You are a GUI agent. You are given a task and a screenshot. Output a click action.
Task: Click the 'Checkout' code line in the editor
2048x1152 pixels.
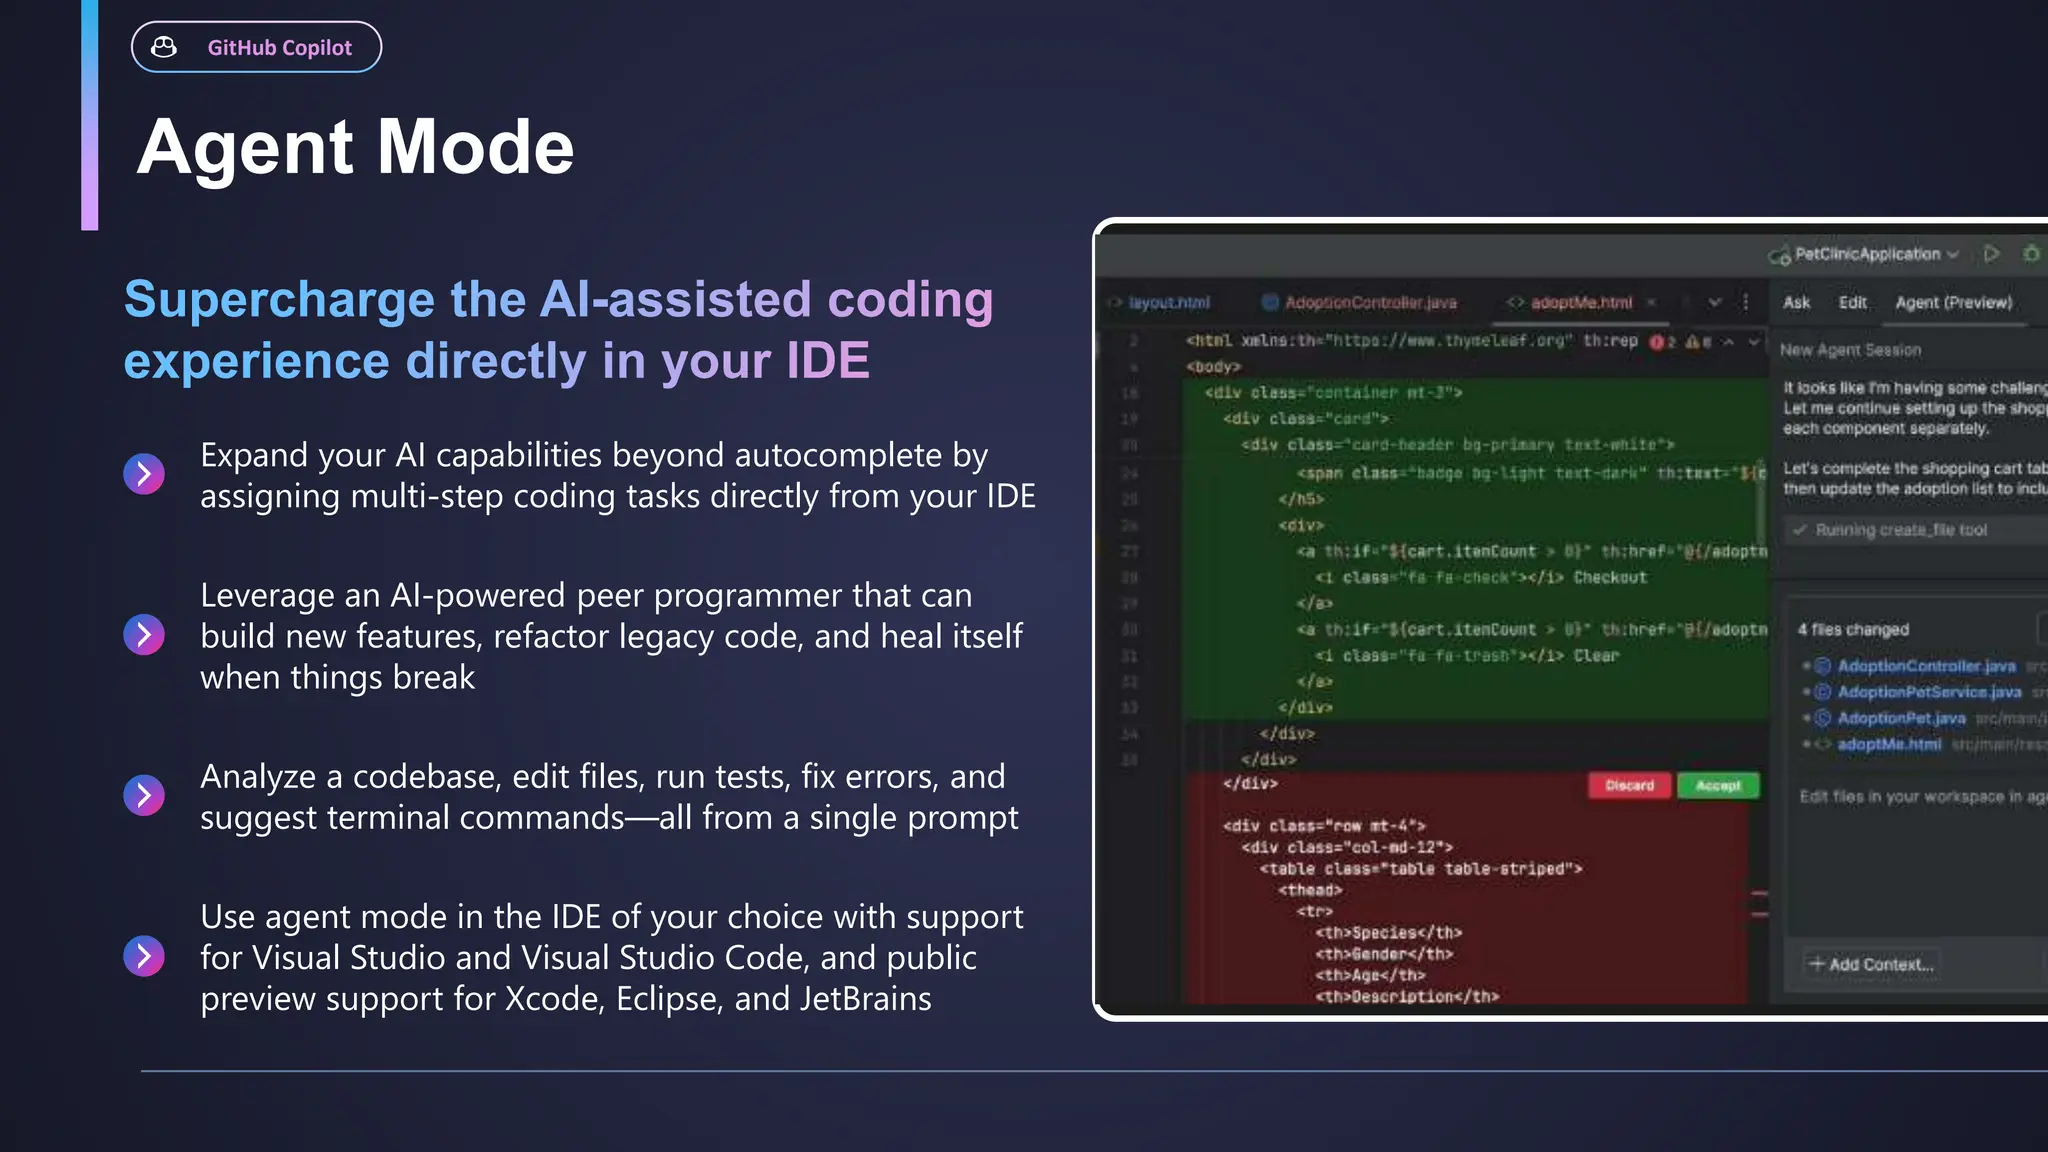1480,577
